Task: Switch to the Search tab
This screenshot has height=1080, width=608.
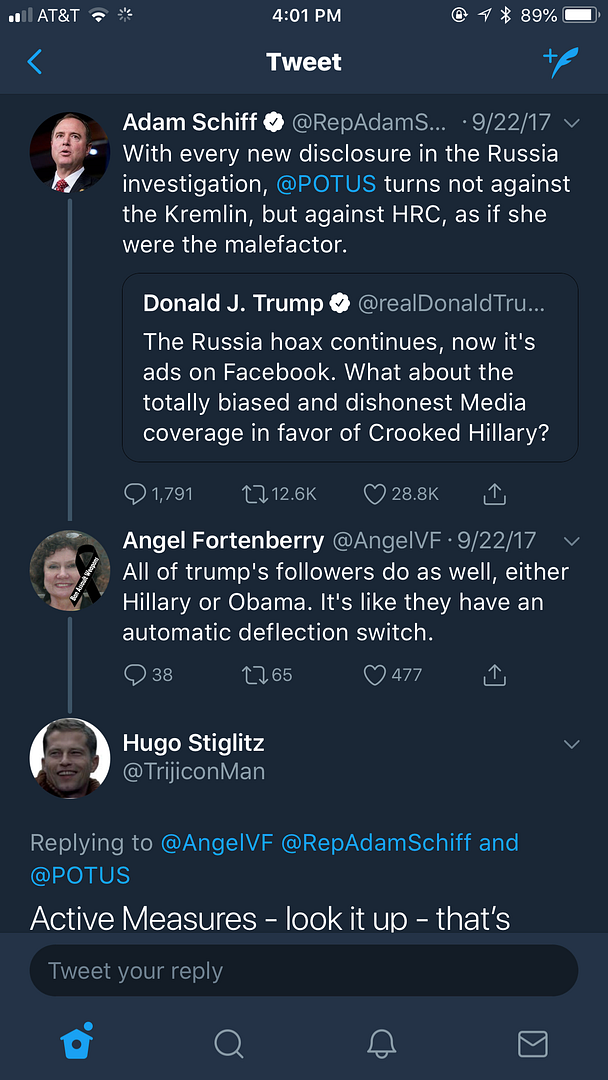Action: click(229, 1043)
